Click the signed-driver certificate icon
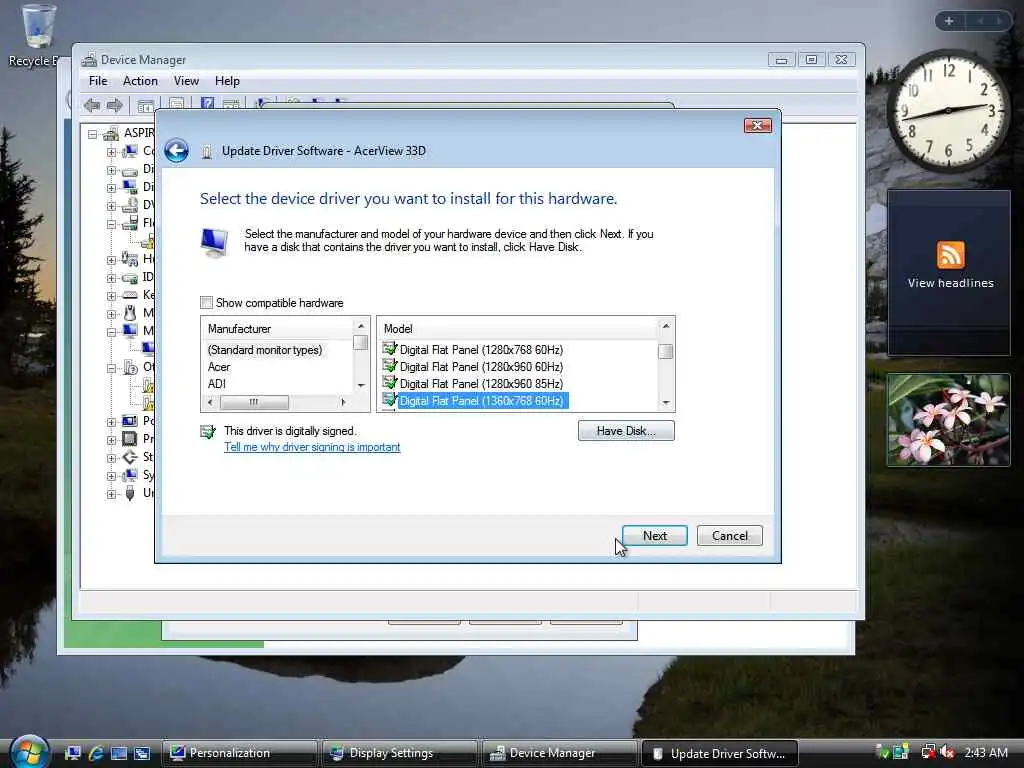Screen dimensions: 1024x768 [208, 432]
